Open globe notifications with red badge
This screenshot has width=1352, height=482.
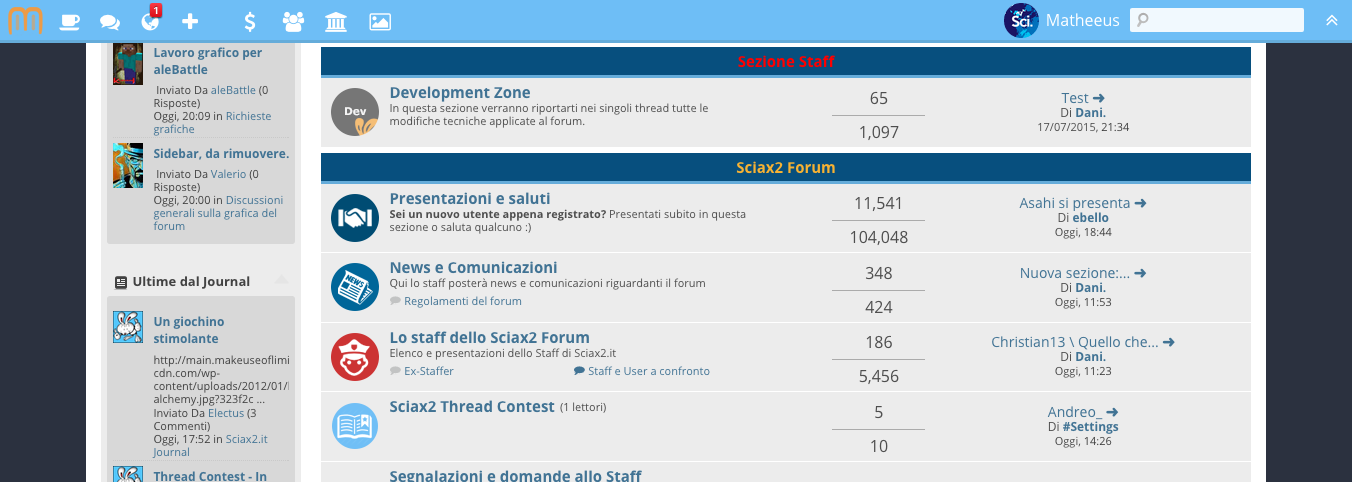[x=150, y=20]
